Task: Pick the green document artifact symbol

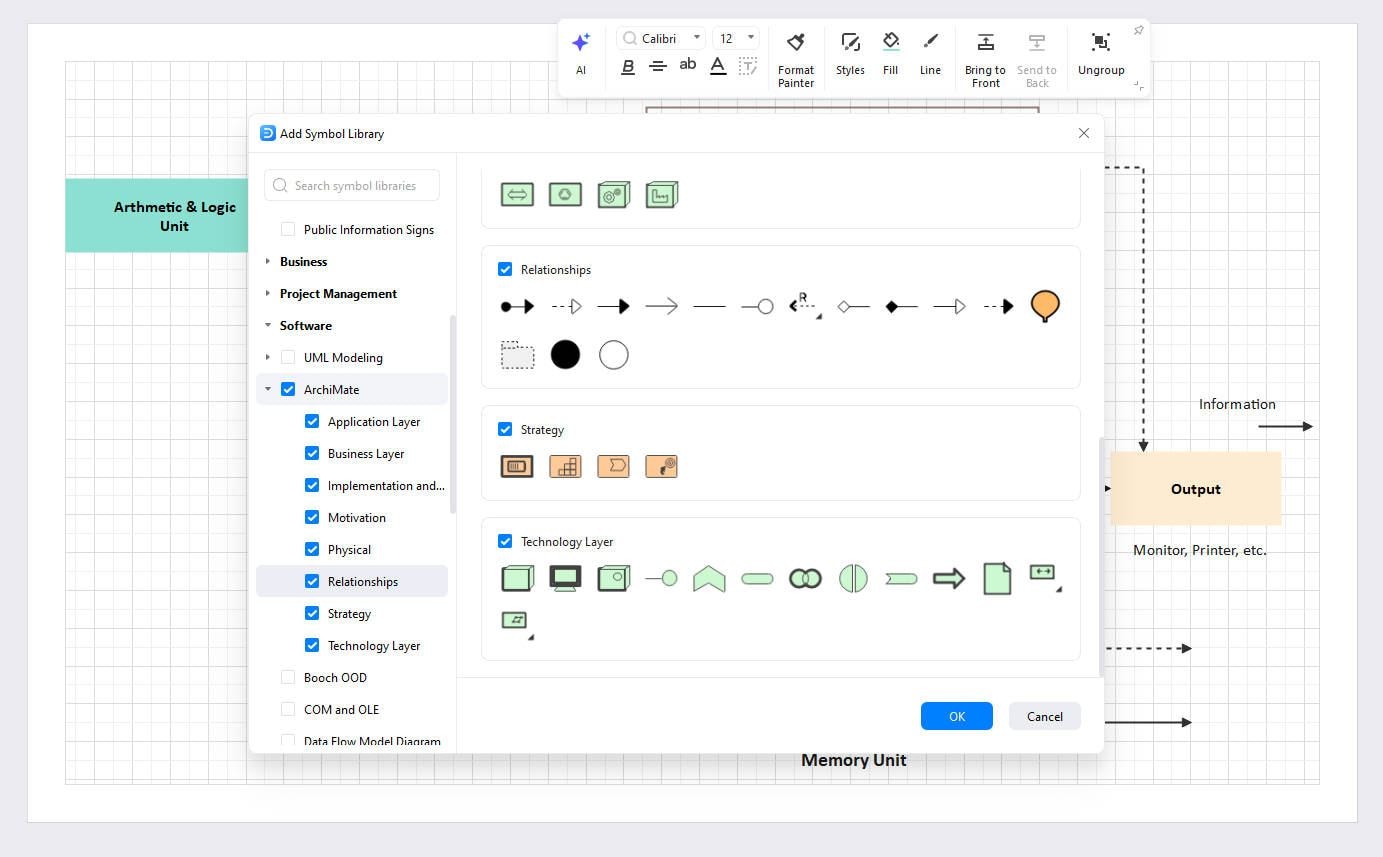Action: [997, 578]
